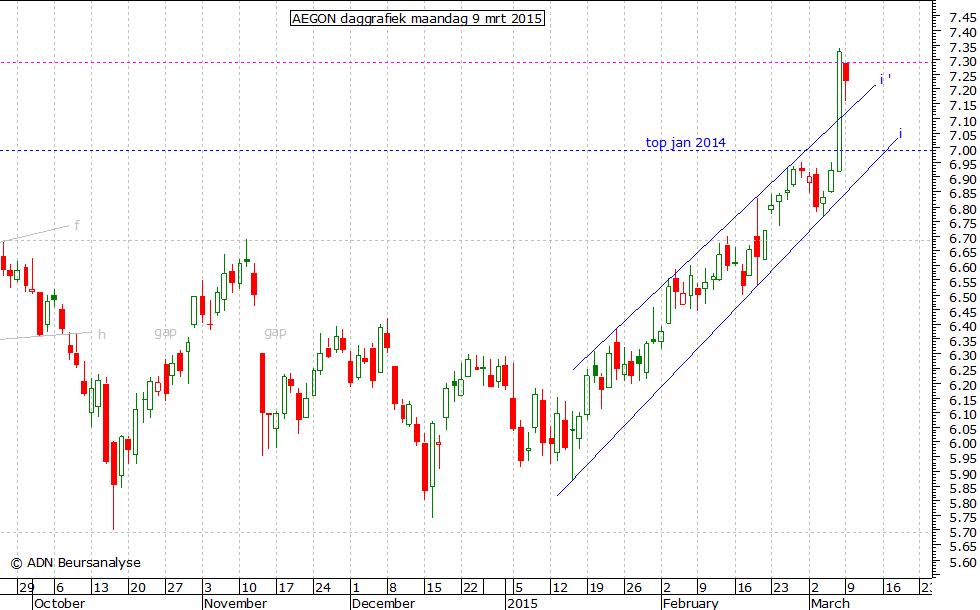Click the 6.25 price axis label

(x=962, y=371)
